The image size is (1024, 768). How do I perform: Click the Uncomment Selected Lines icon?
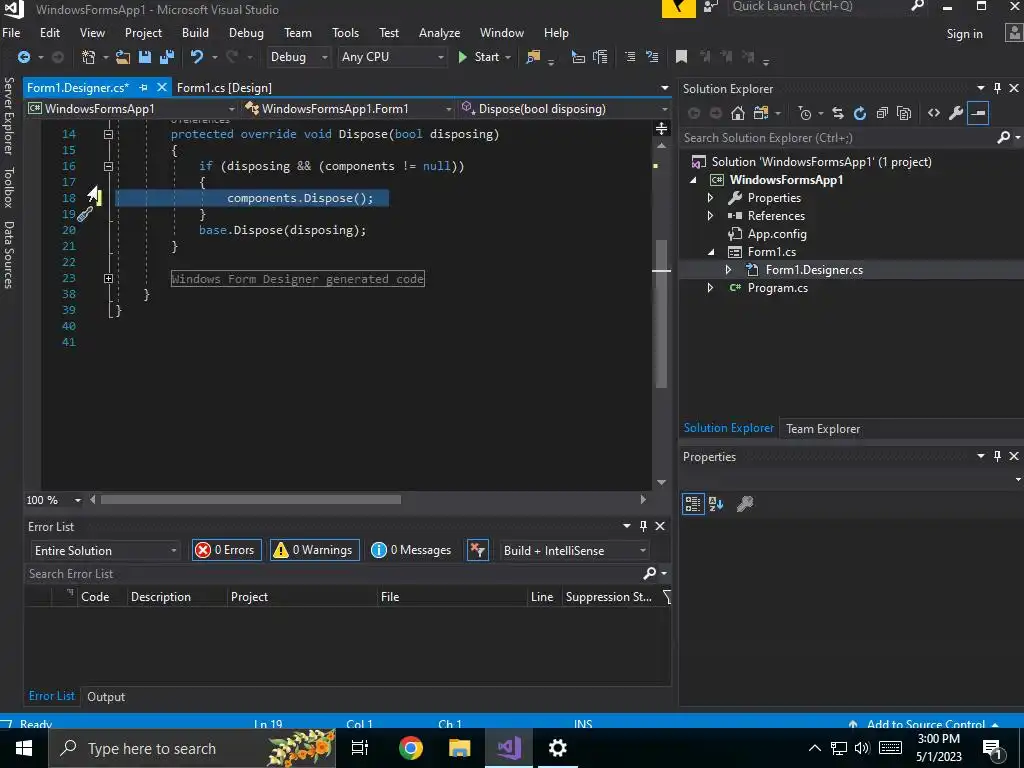click(x=652, y=57)
